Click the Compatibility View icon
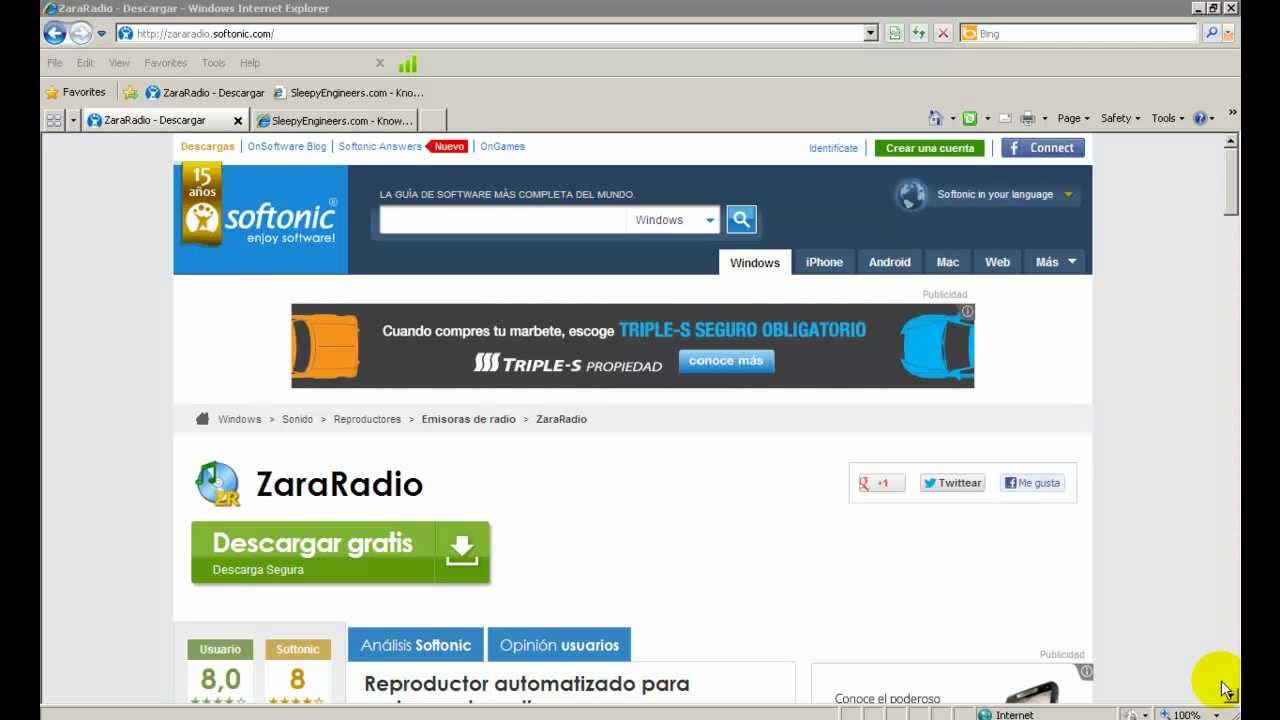 [895, 33]
